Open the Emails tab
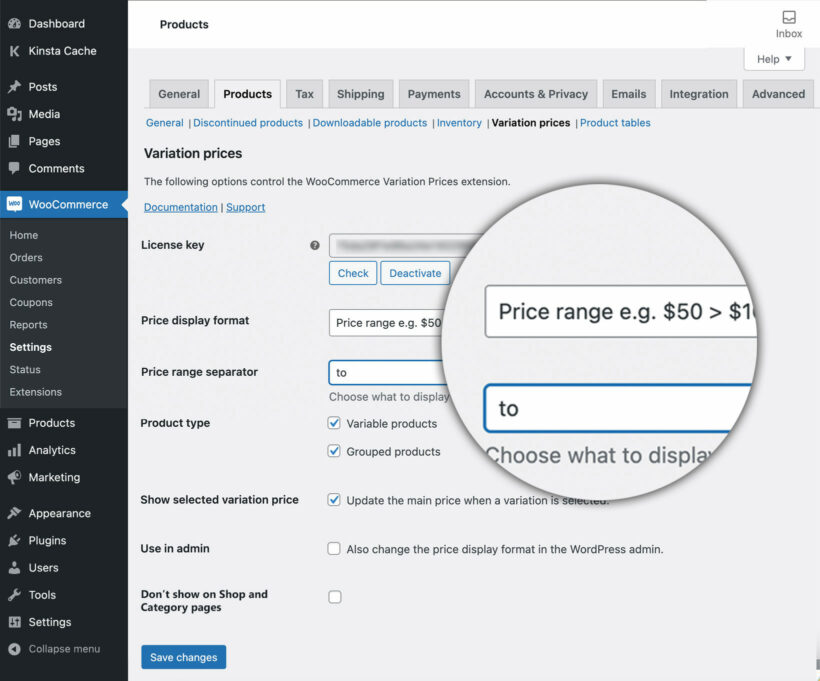 pyautogui.click(x=629, y=94)
